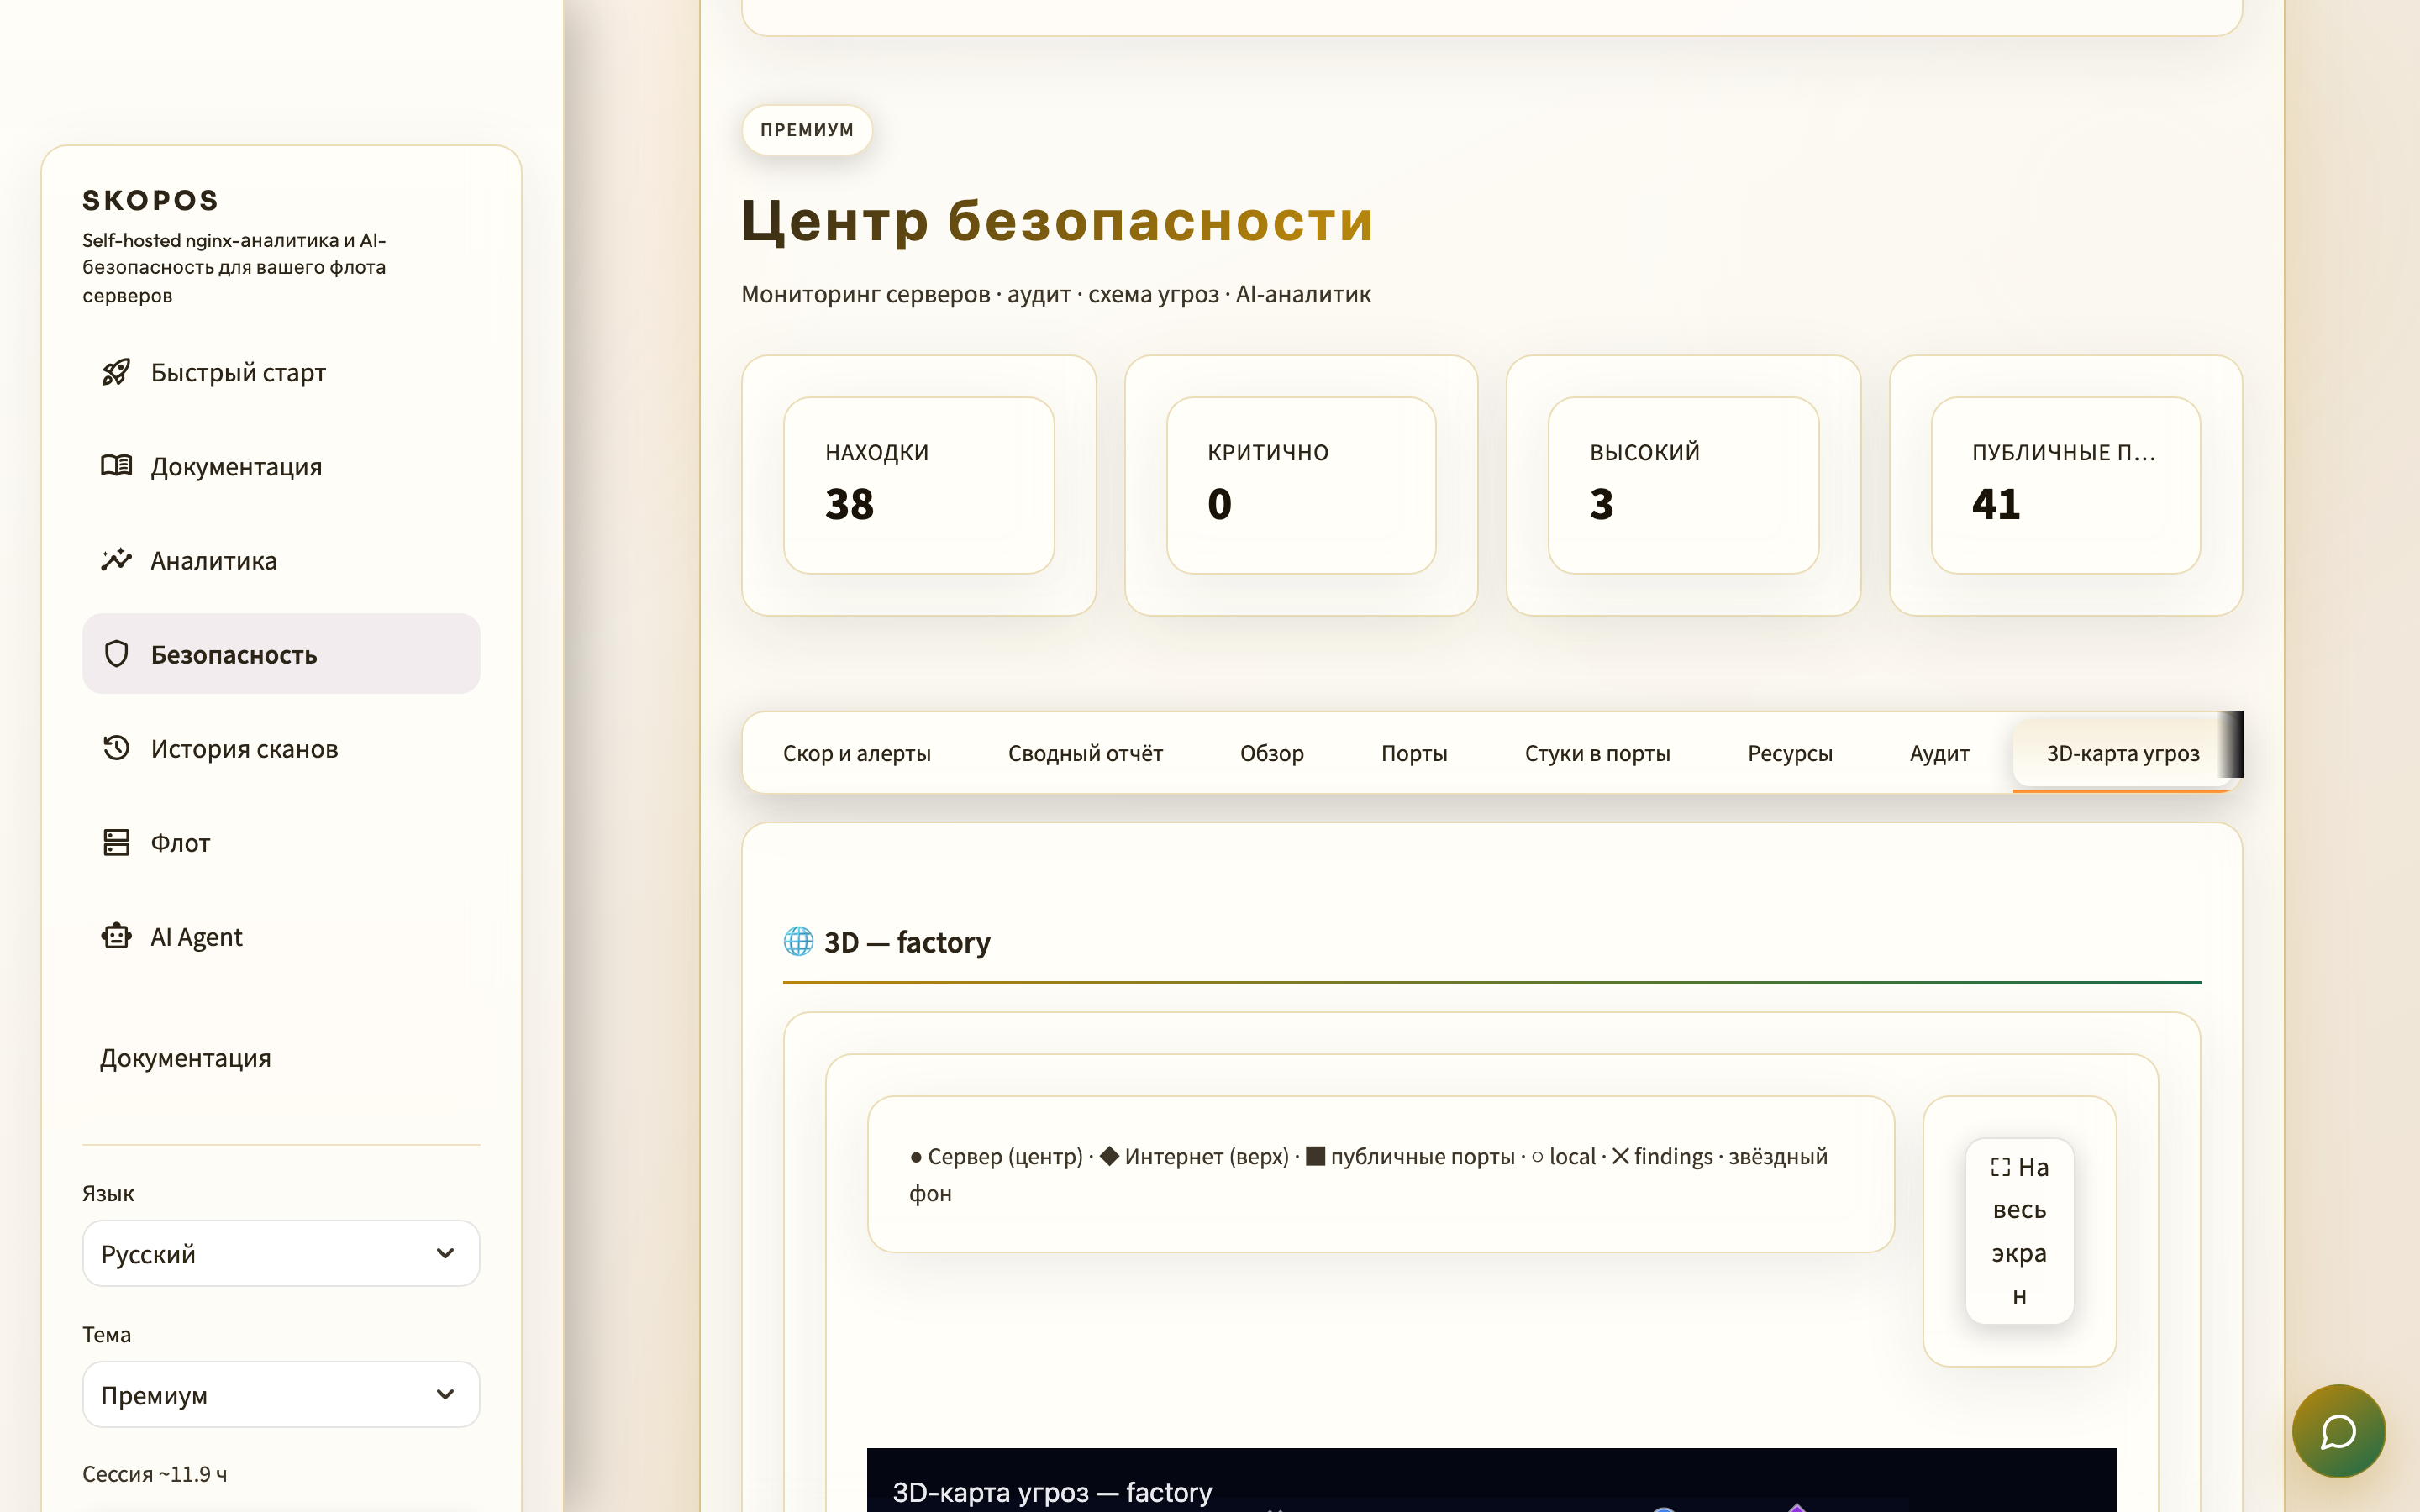This screenshot has width=2420, height=1512.
Task: Open the Сводный отчёт tab
Action: pyautogui.click(x=1085, y=753)
